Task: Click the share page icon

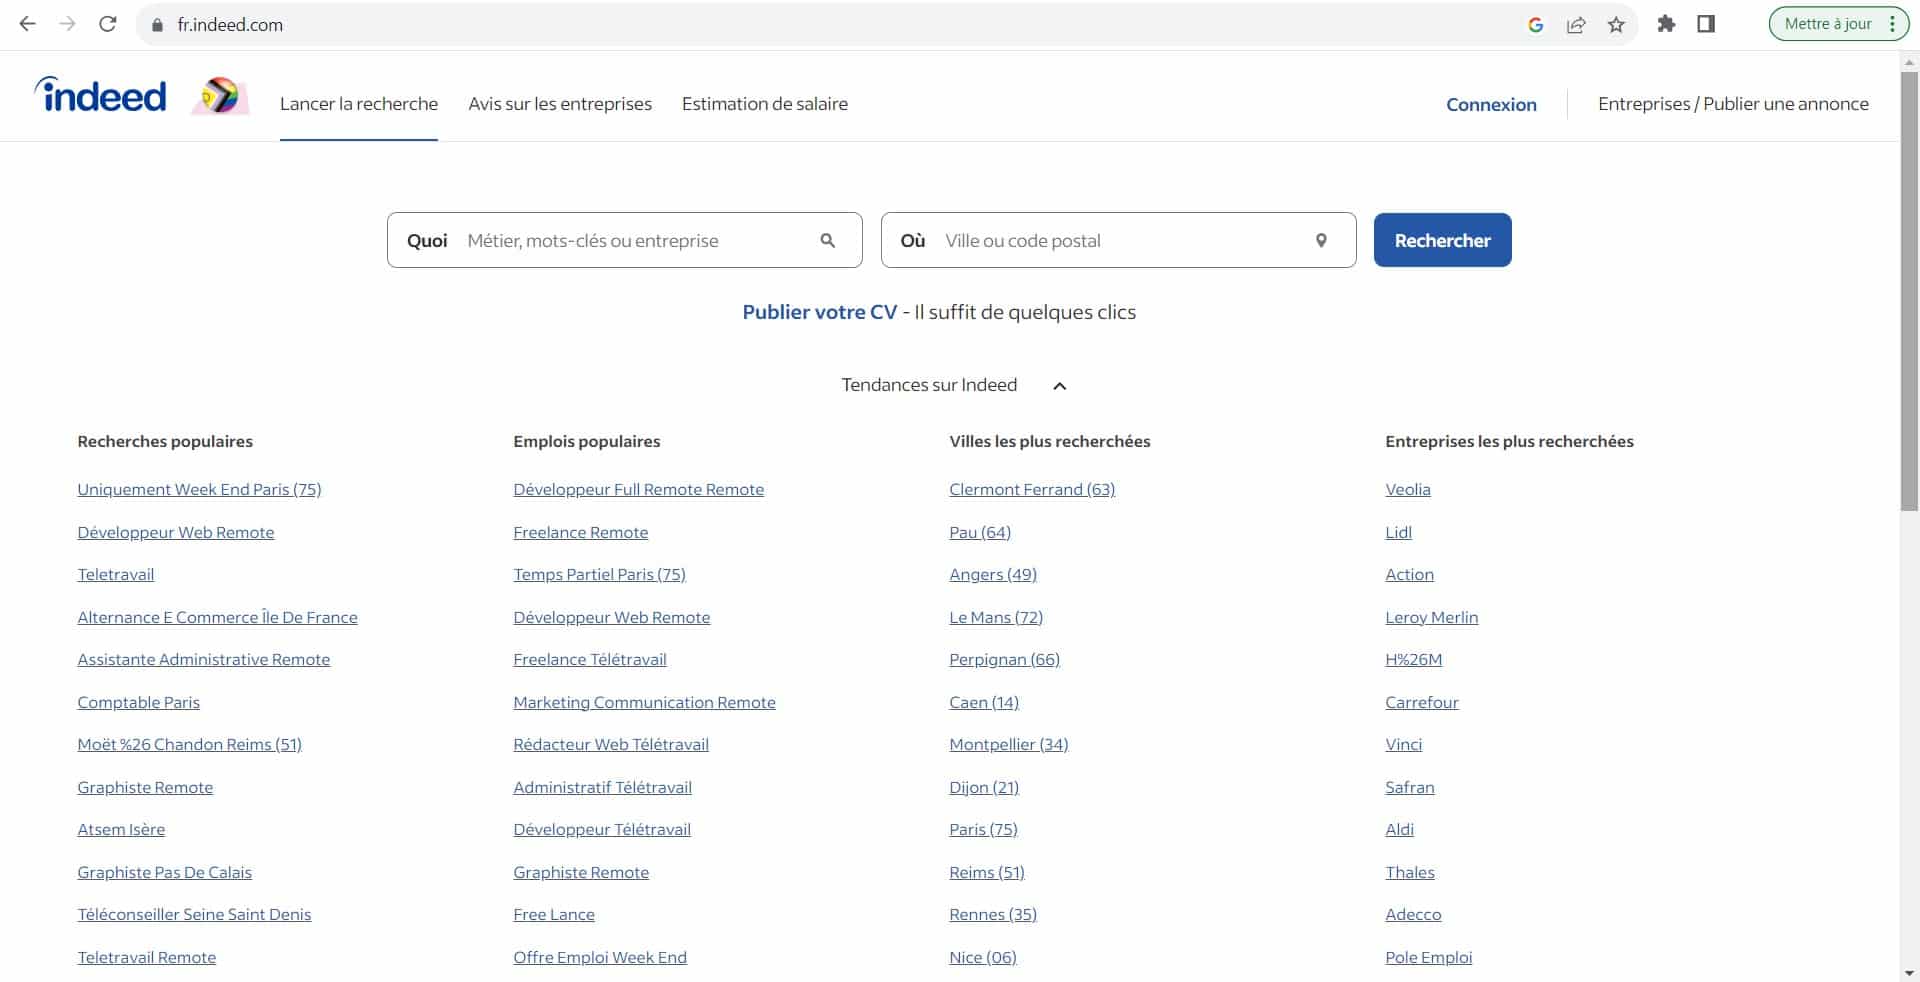Action: pos(1576,25)
